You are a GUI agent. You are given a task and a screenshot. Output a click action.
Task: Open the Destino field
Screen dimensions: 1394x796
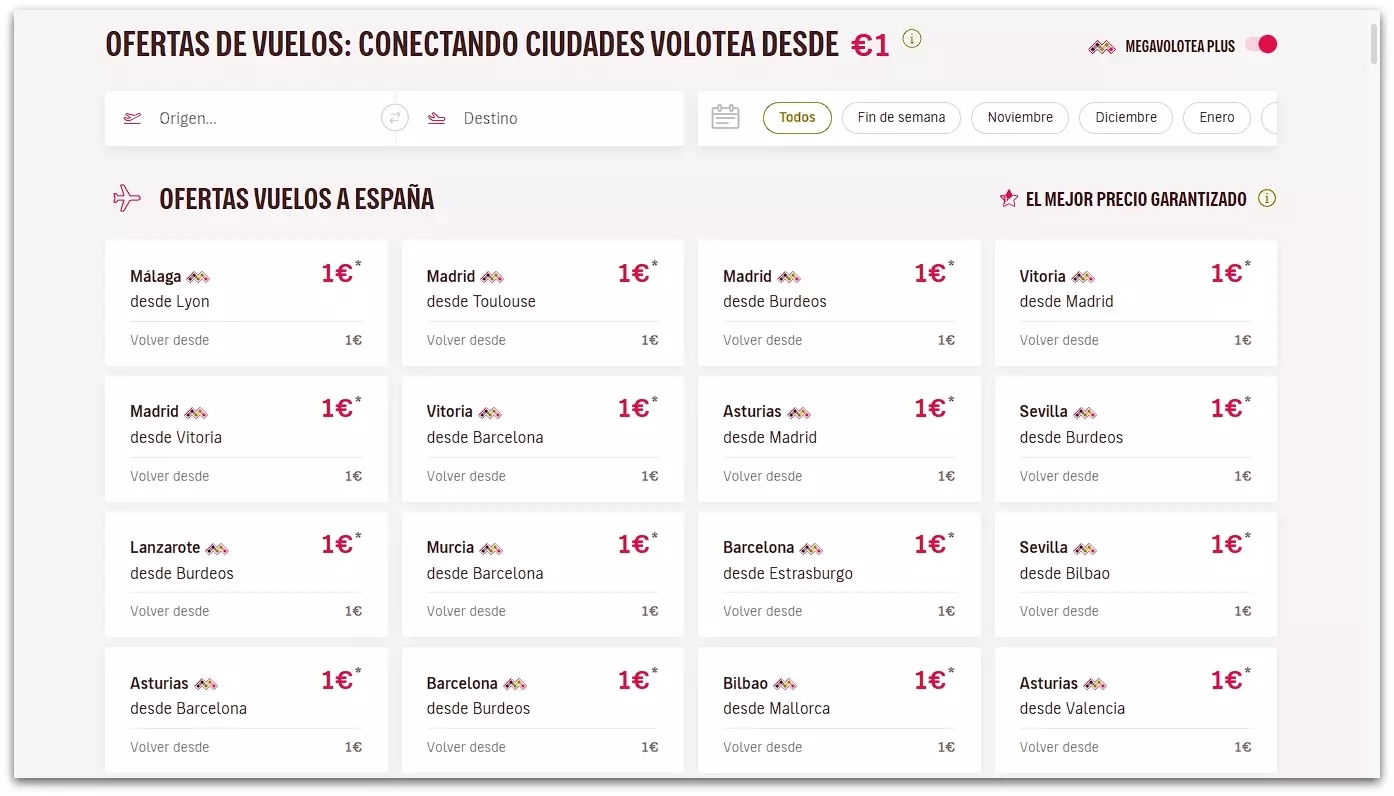click(x=560, y=118)
